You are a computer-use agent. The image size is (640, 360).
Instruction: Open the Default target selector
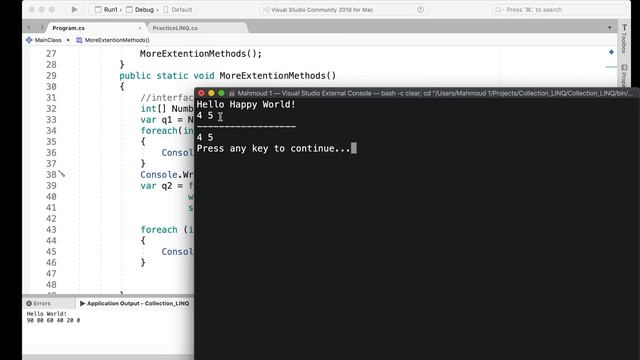[178, 9]
